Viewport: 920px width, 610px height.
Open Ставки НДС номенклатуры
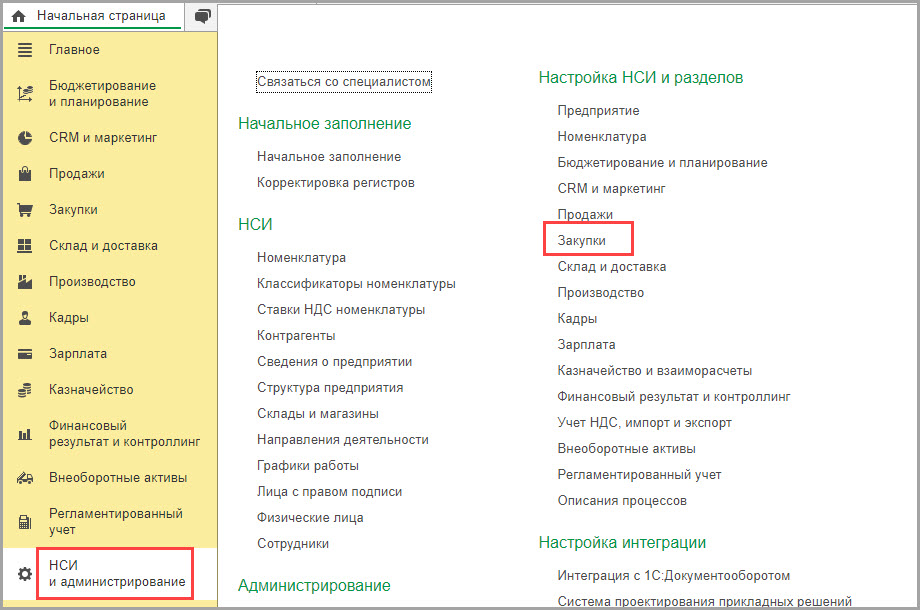pos(341,310)
